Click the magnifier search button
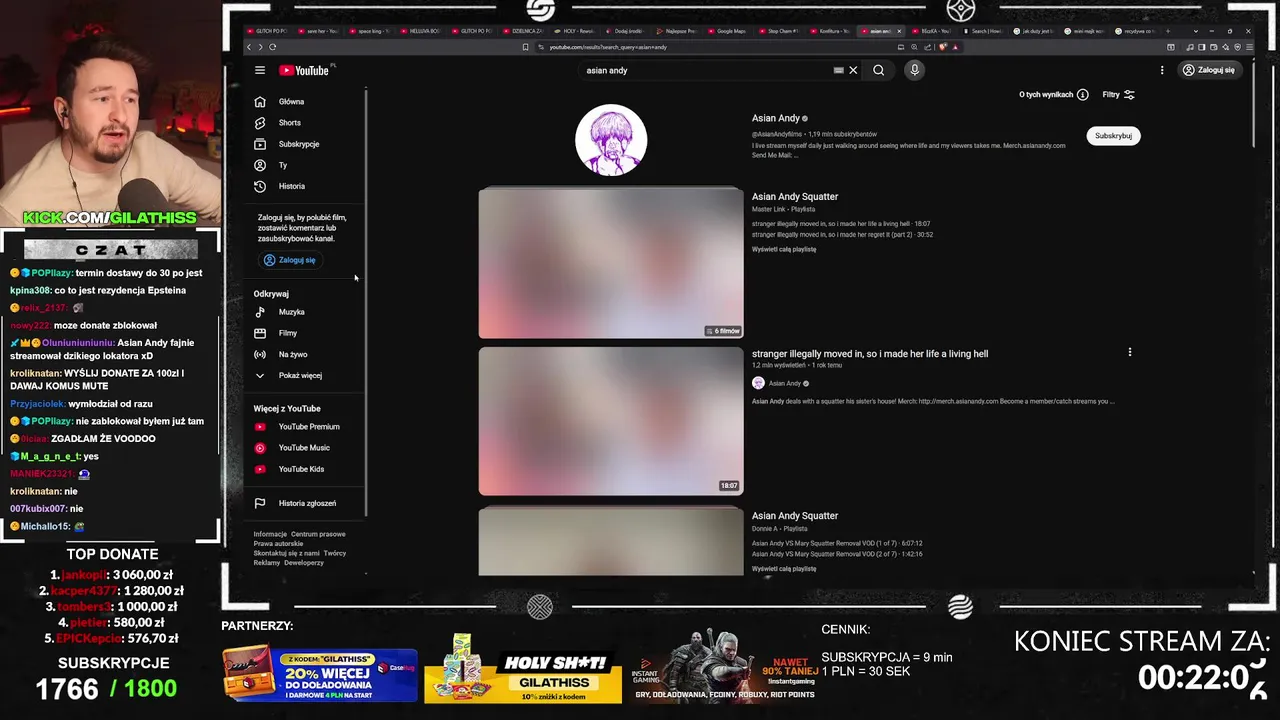This screenshot has height=720, width=1280. click(879, 70)
